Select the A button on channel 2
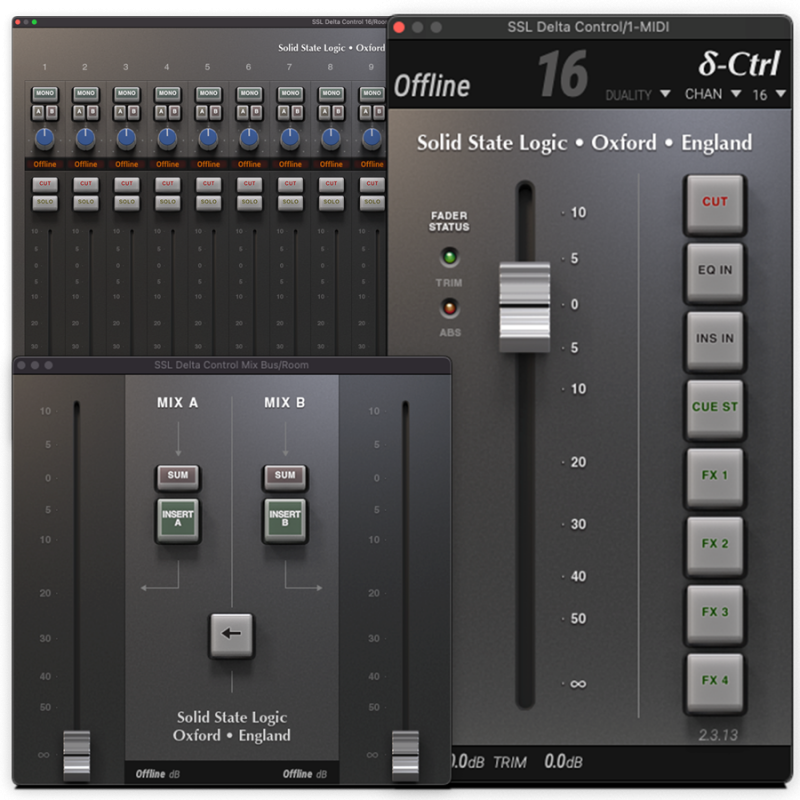This screenshot has height=800, width=800. pyautogui.click(x=80, y=112)
